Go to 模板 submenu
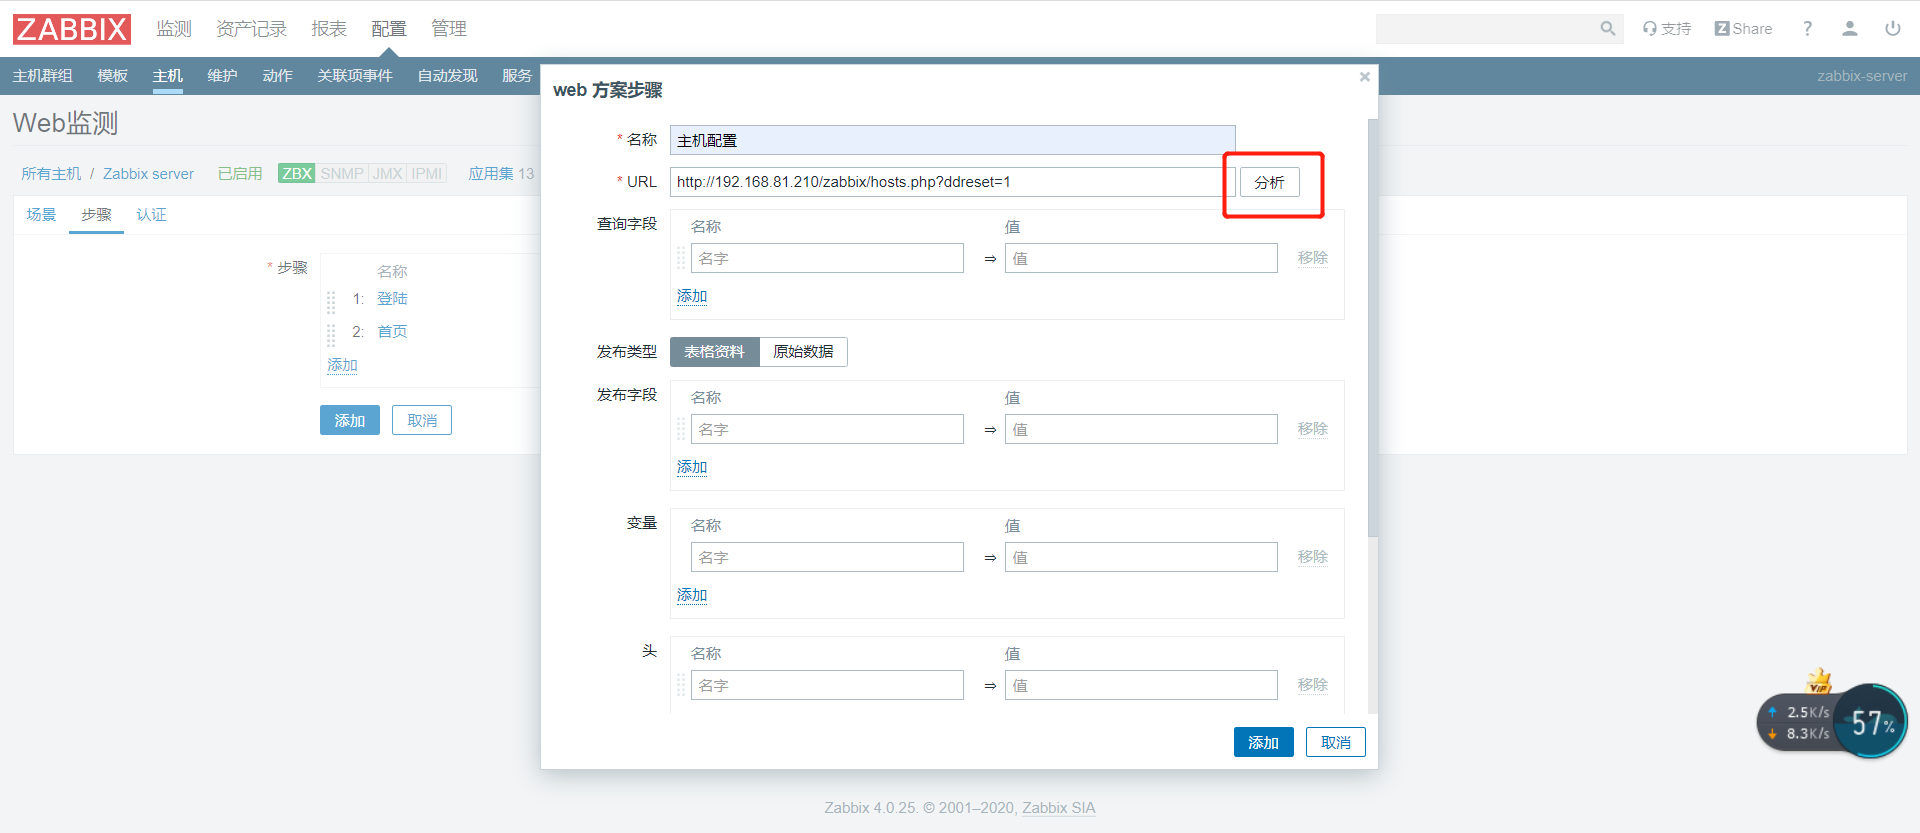The width and height of the screenshot is (1920, 833). tap(112, 76)
